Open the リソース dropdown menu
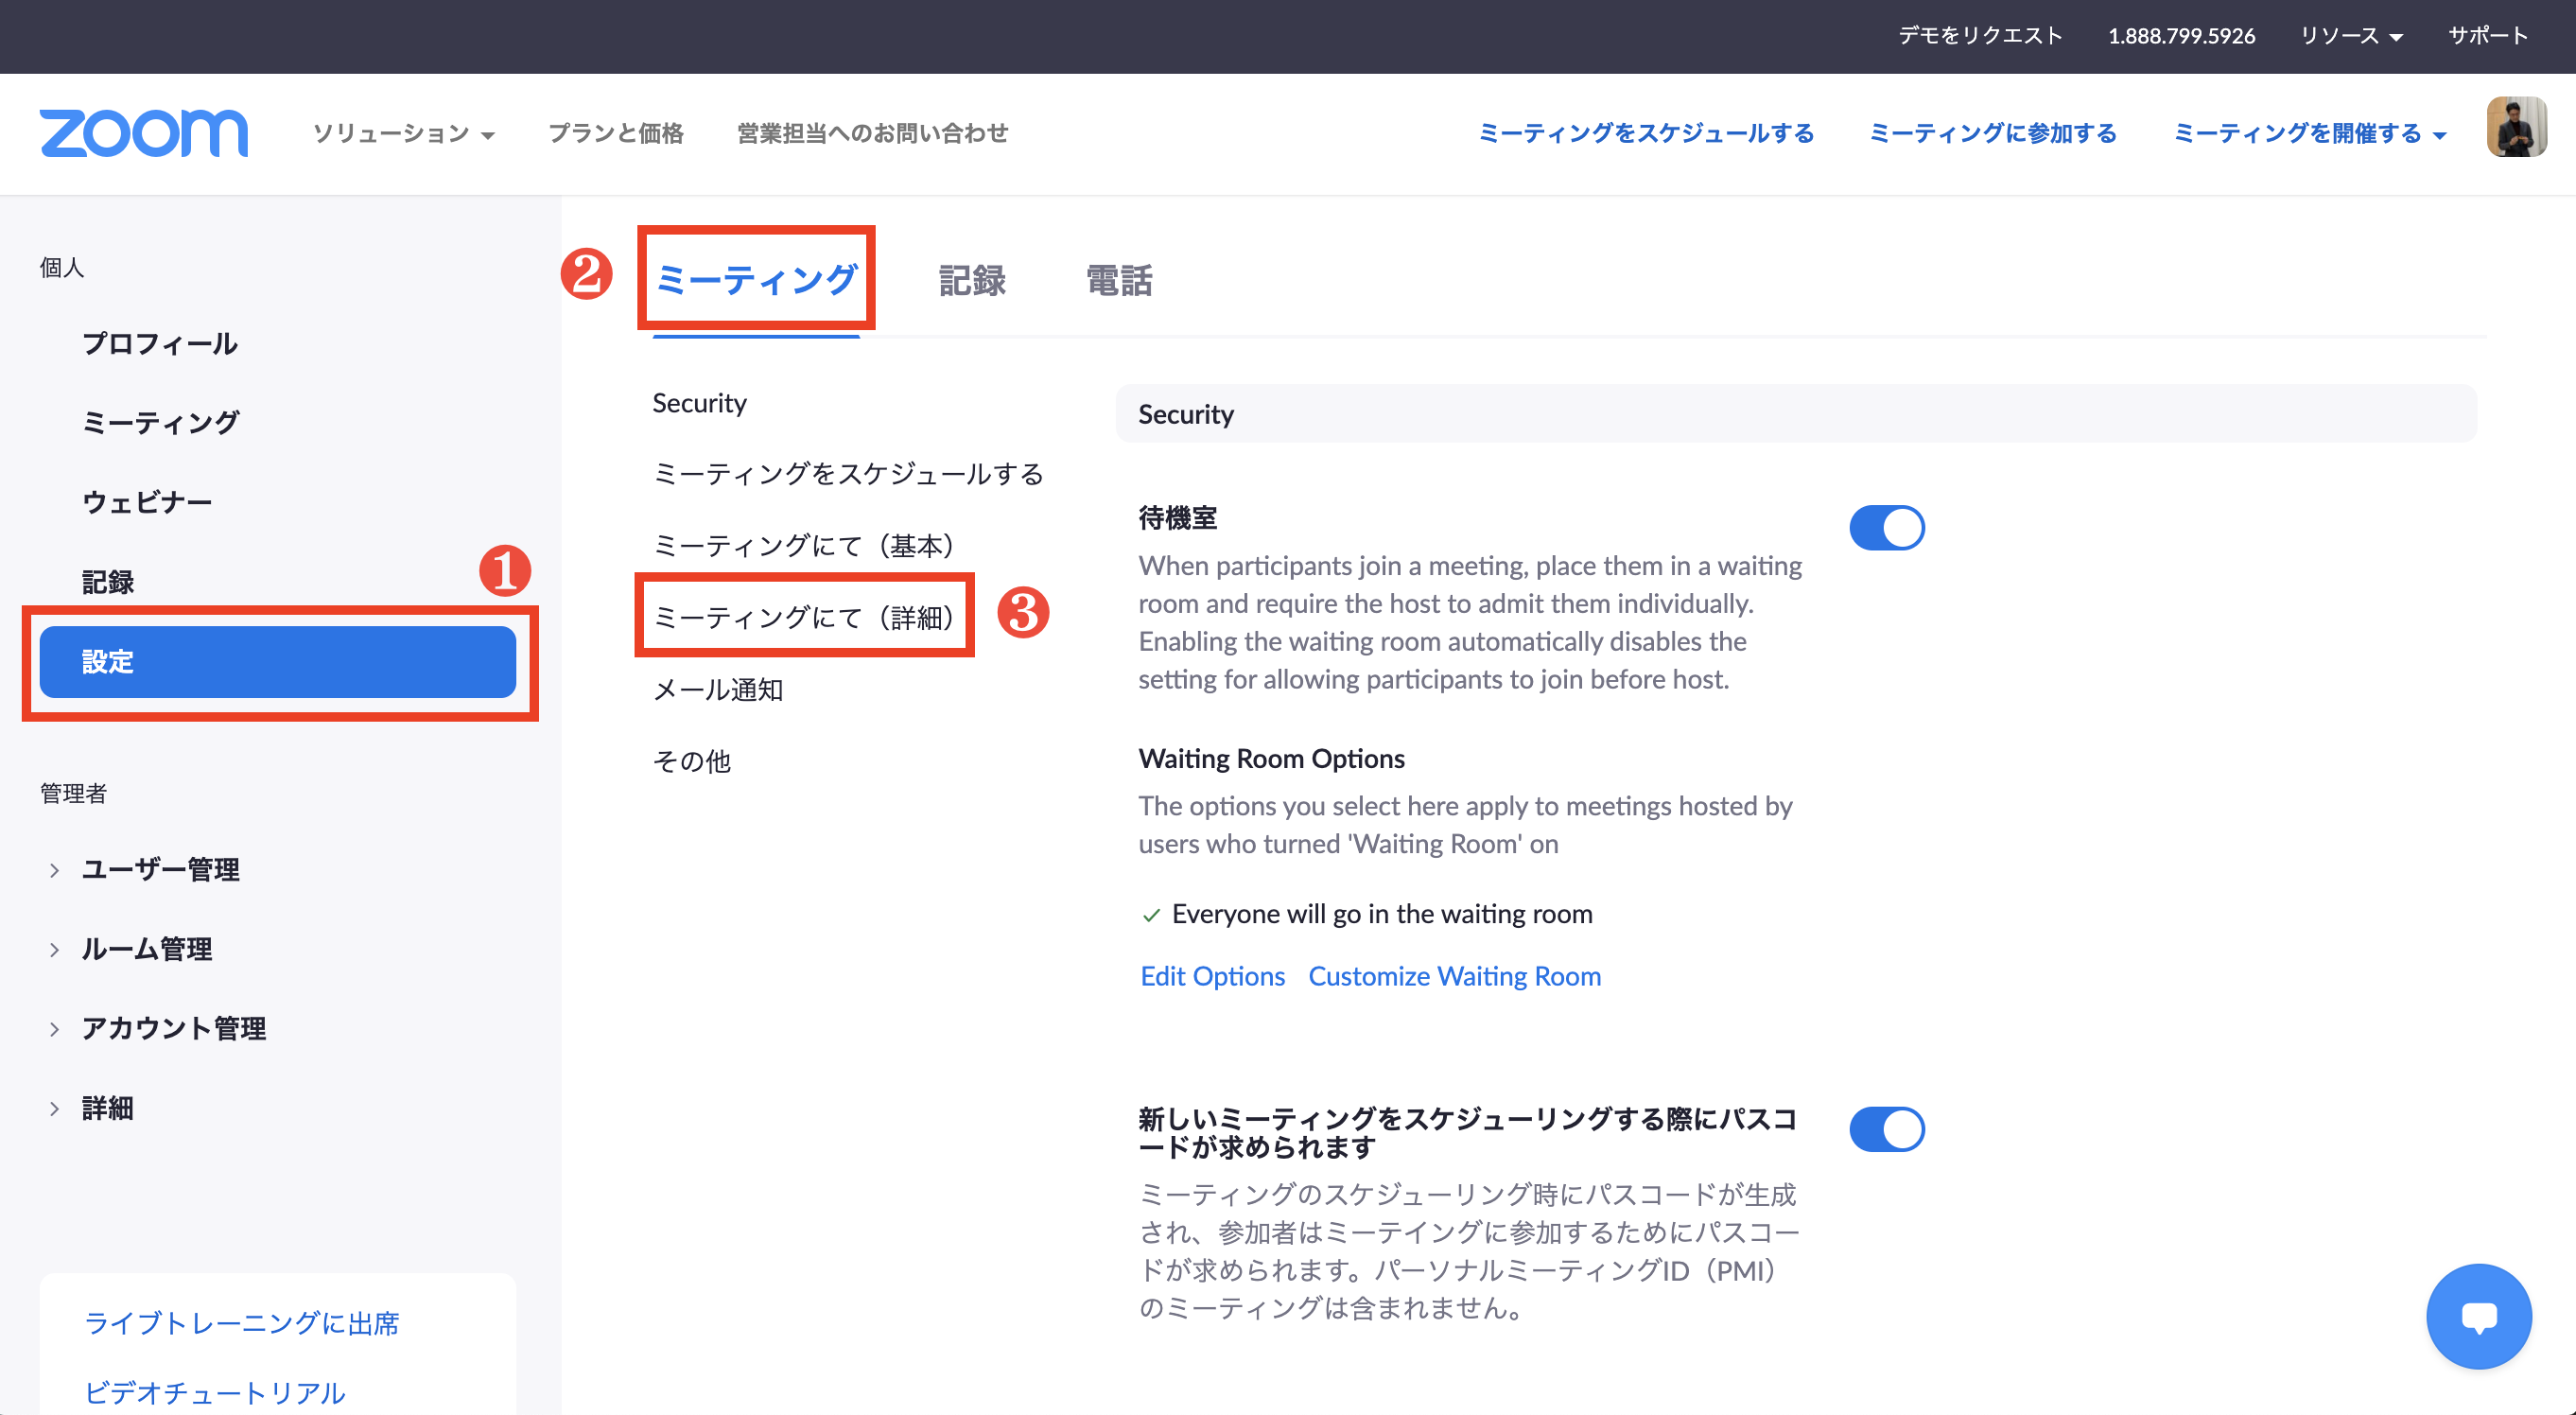The image size is (2576, 1415). tap(2351, 36)
